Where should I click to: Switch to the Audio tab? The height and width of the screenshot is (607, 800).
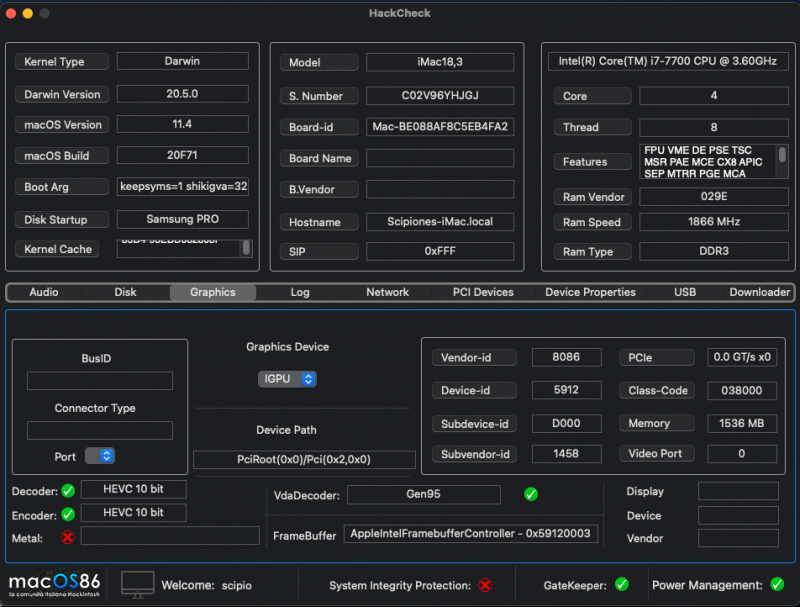44,292
